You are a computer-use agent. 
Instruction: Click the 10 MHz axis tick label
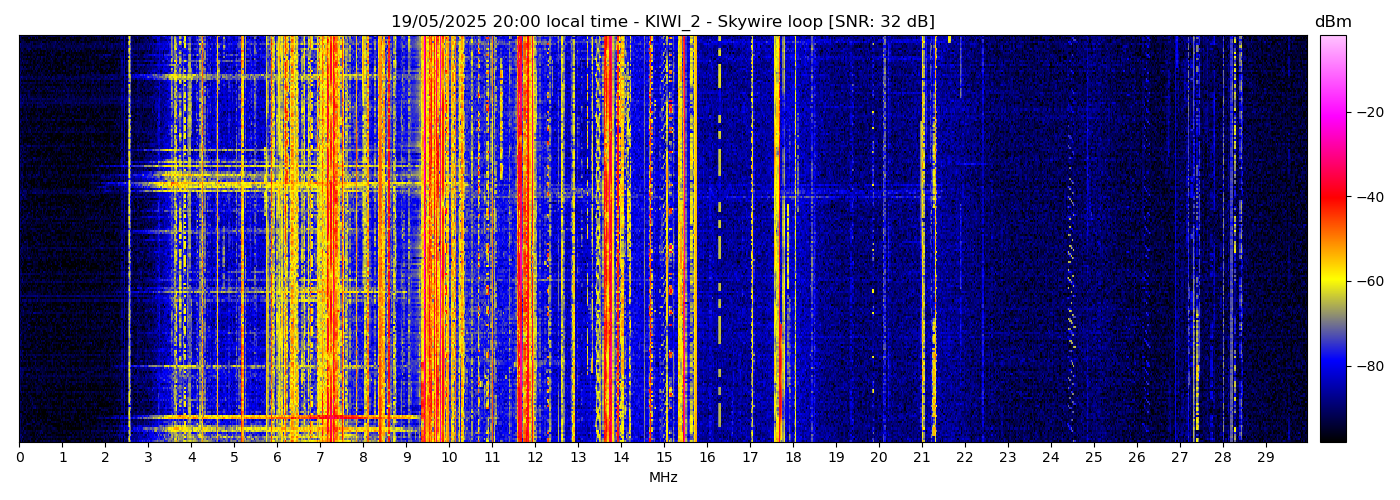click(x=449, y=458)
